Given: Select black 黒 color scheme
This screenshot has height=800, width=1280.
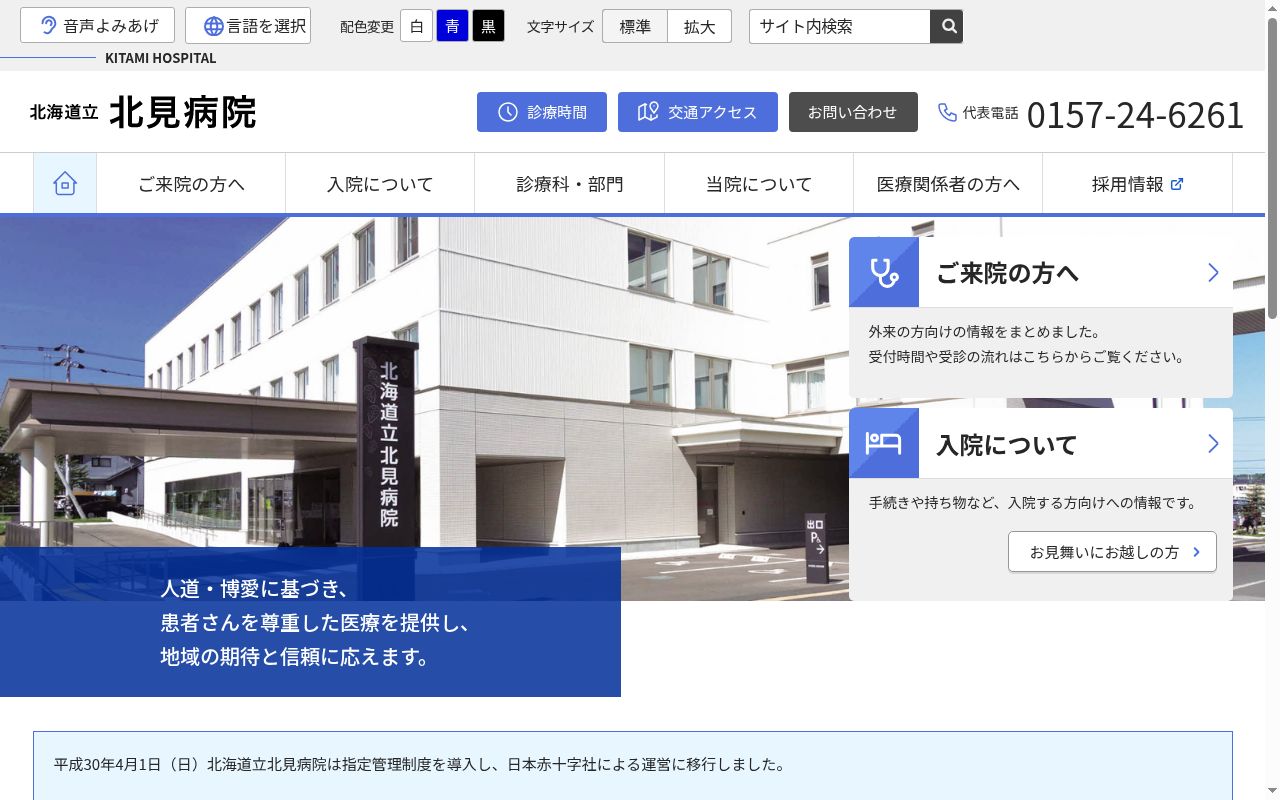Looking at the screenshot, I should pos(488,26).
